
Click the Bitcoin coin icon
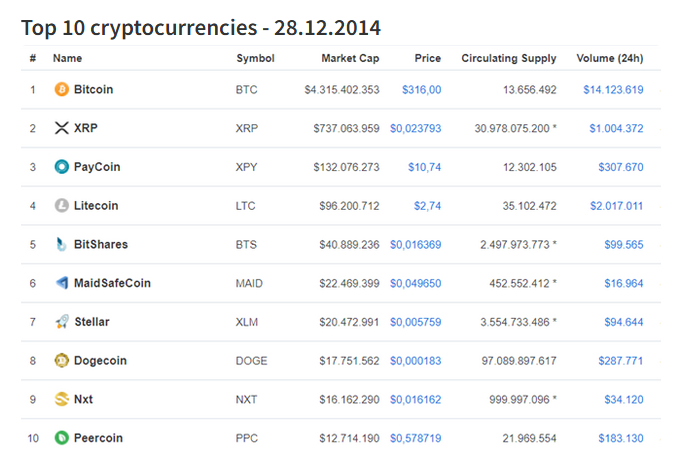(61, 90)
